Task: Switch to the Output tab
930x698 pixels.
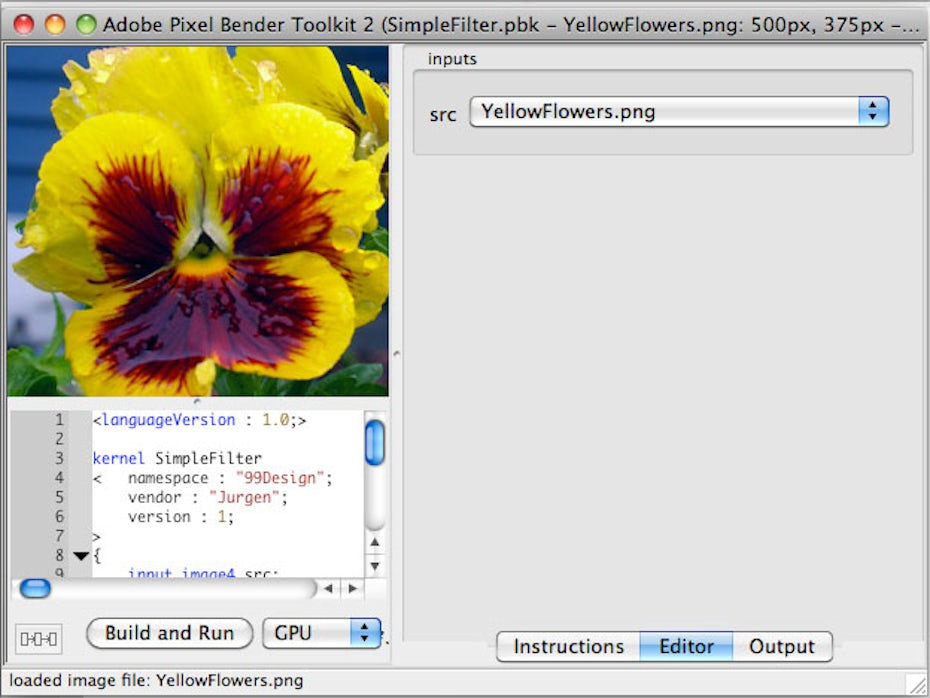Action: (781, 647)
